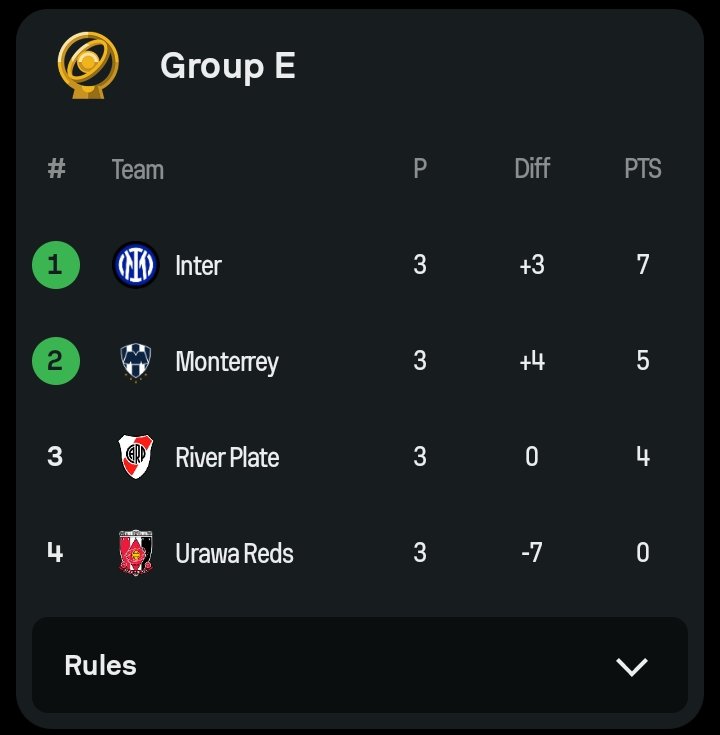Sort by PTS column header
The width and height of the screenshot is (720, 735).
coord(643,168)
